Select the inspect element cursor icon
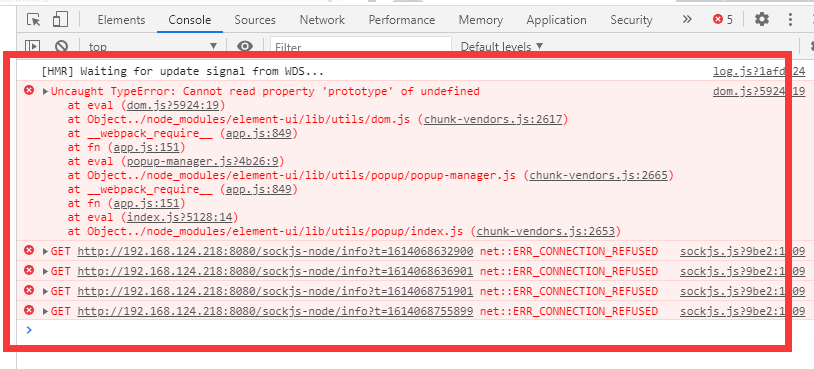This screenshot has height=369, width=814. [34, 20]
